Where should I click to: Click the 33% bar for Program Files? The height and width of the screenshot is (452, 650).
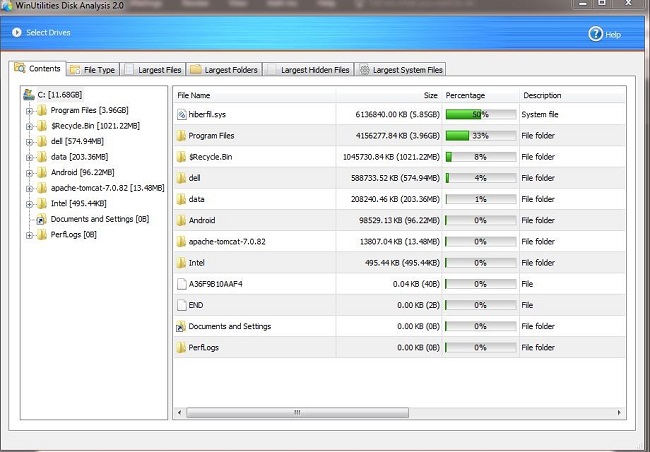tap(481, 136)
